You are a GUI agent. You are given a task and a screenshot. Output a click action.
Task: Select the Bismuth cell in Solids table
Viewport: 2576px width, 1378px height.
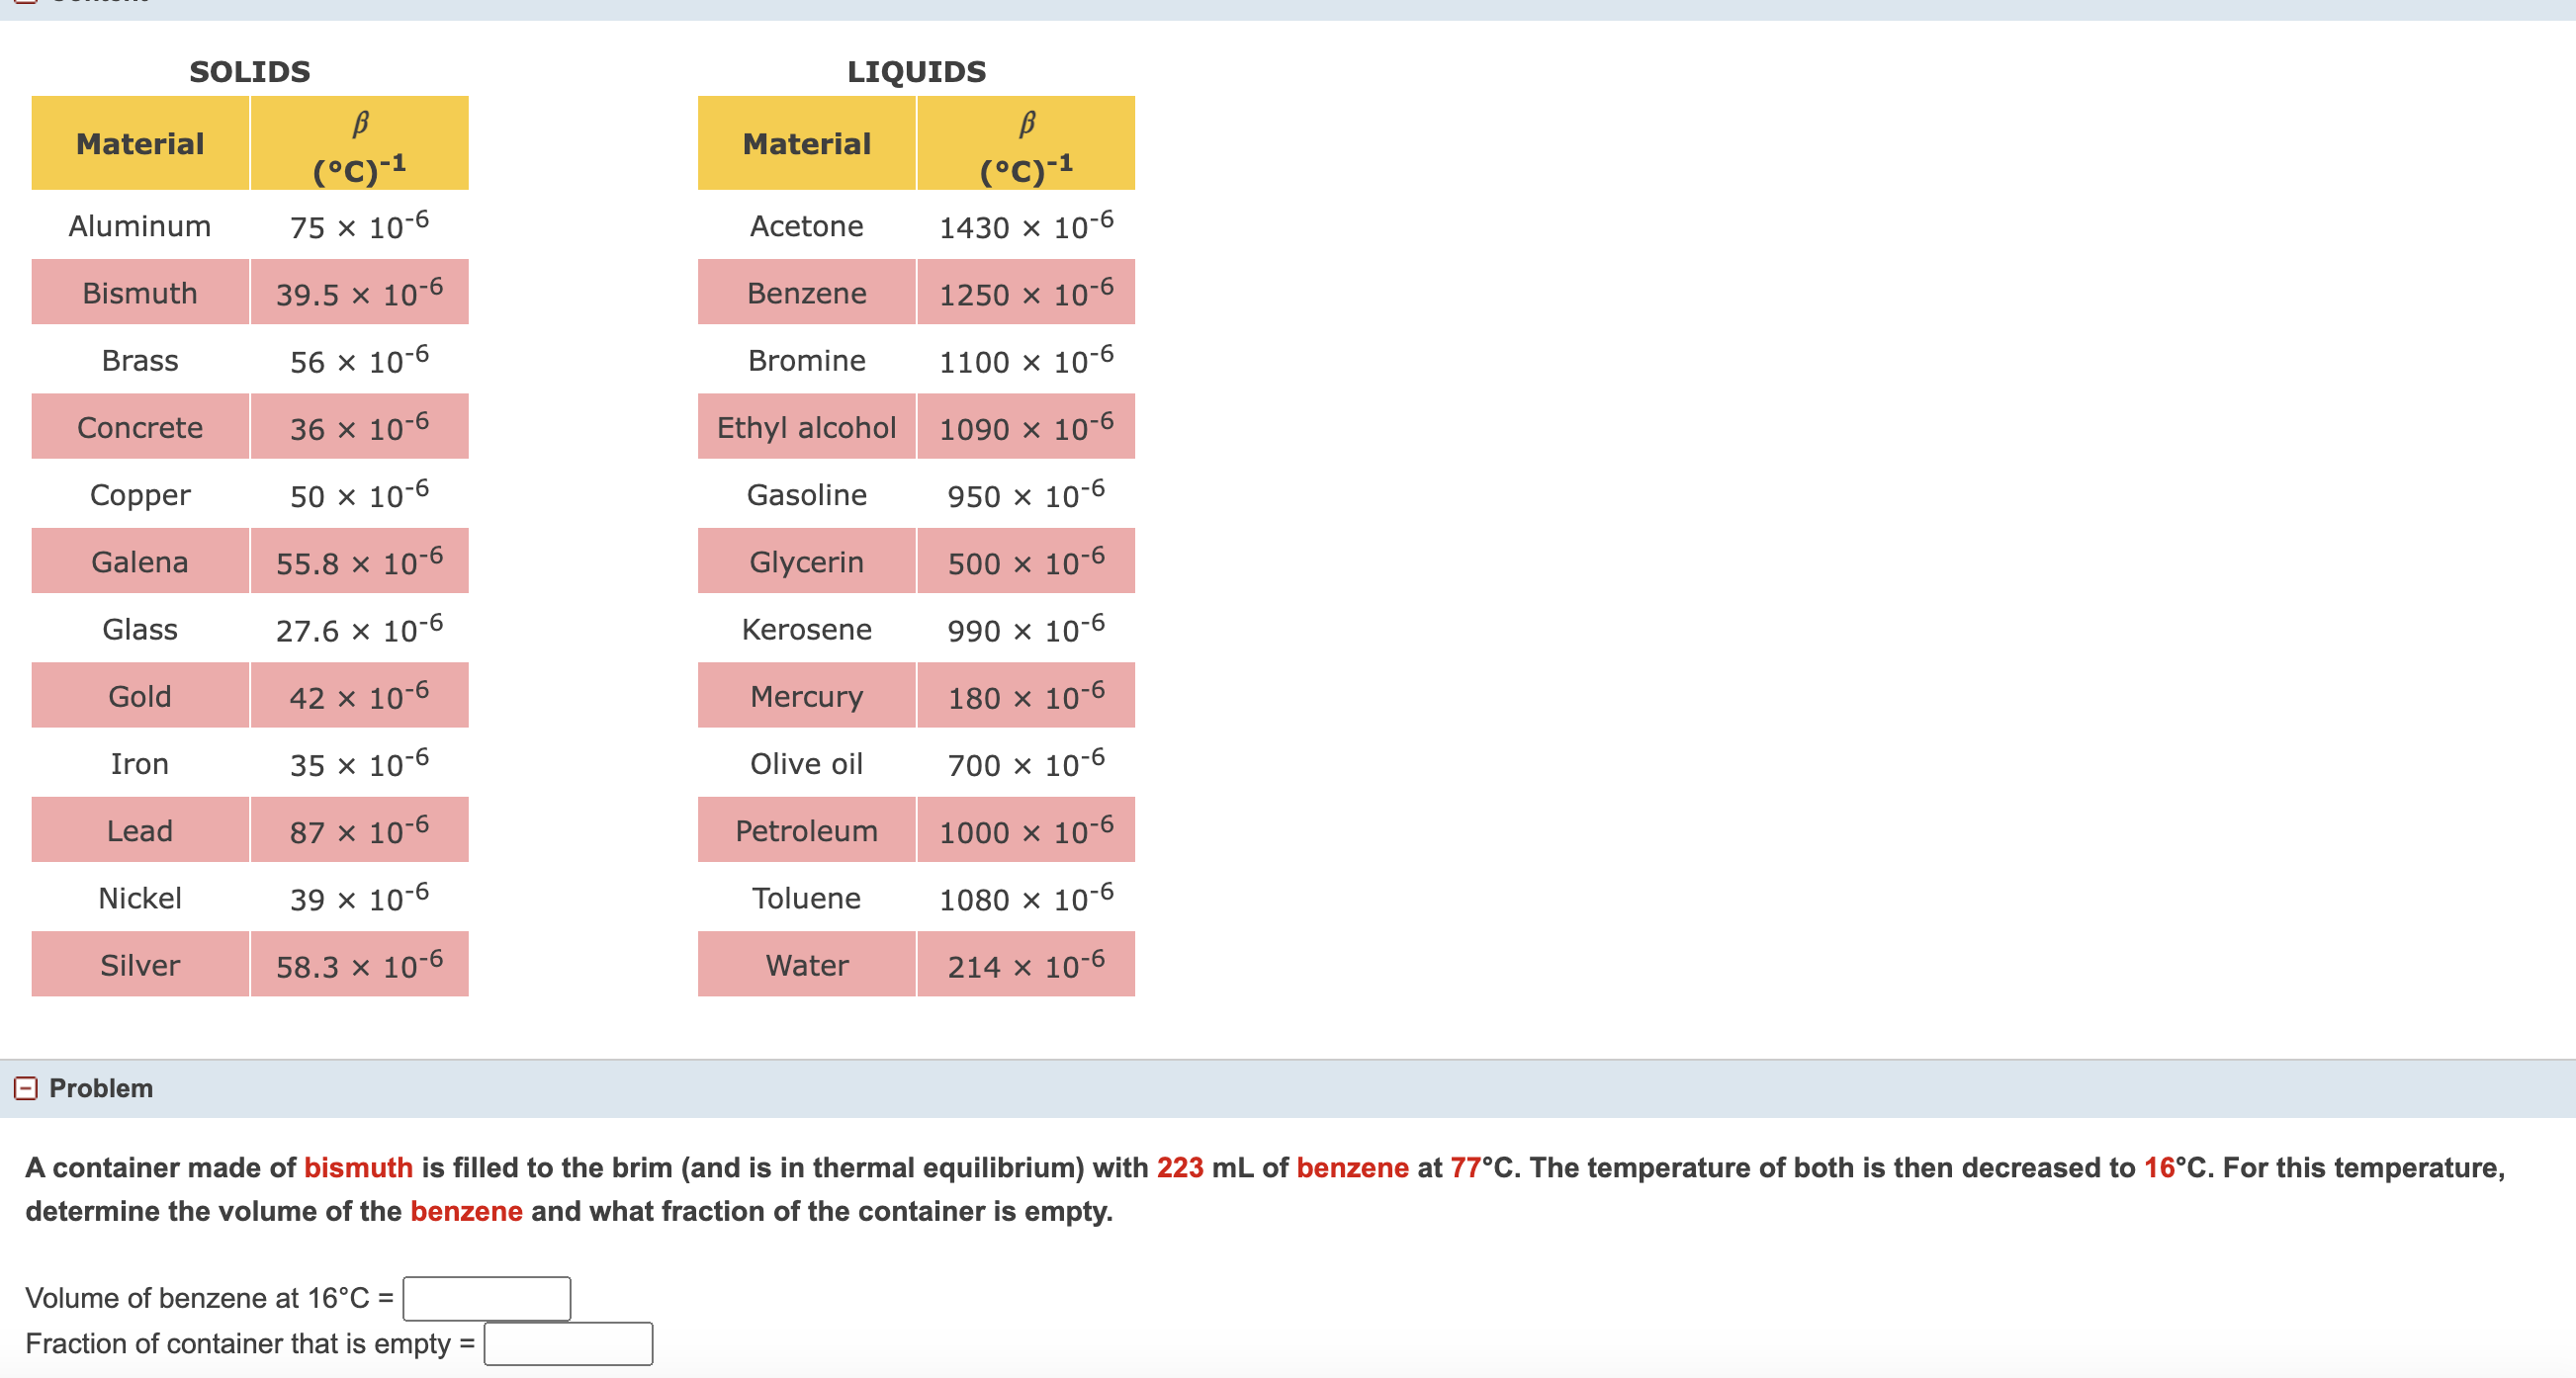tap(140, 293)
